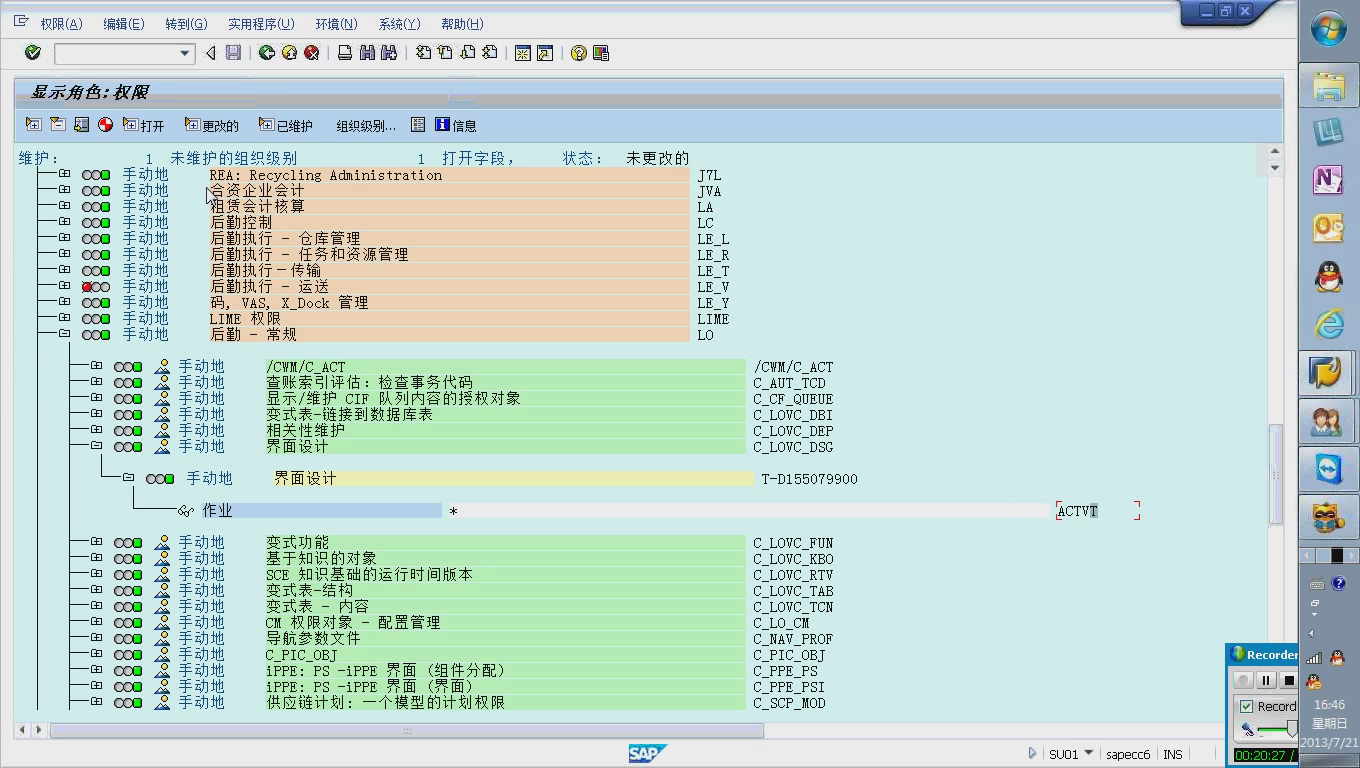The image size is (1360, 768).
Task: Click the legend list icon beside 信息
Action: tap(418, 125)
